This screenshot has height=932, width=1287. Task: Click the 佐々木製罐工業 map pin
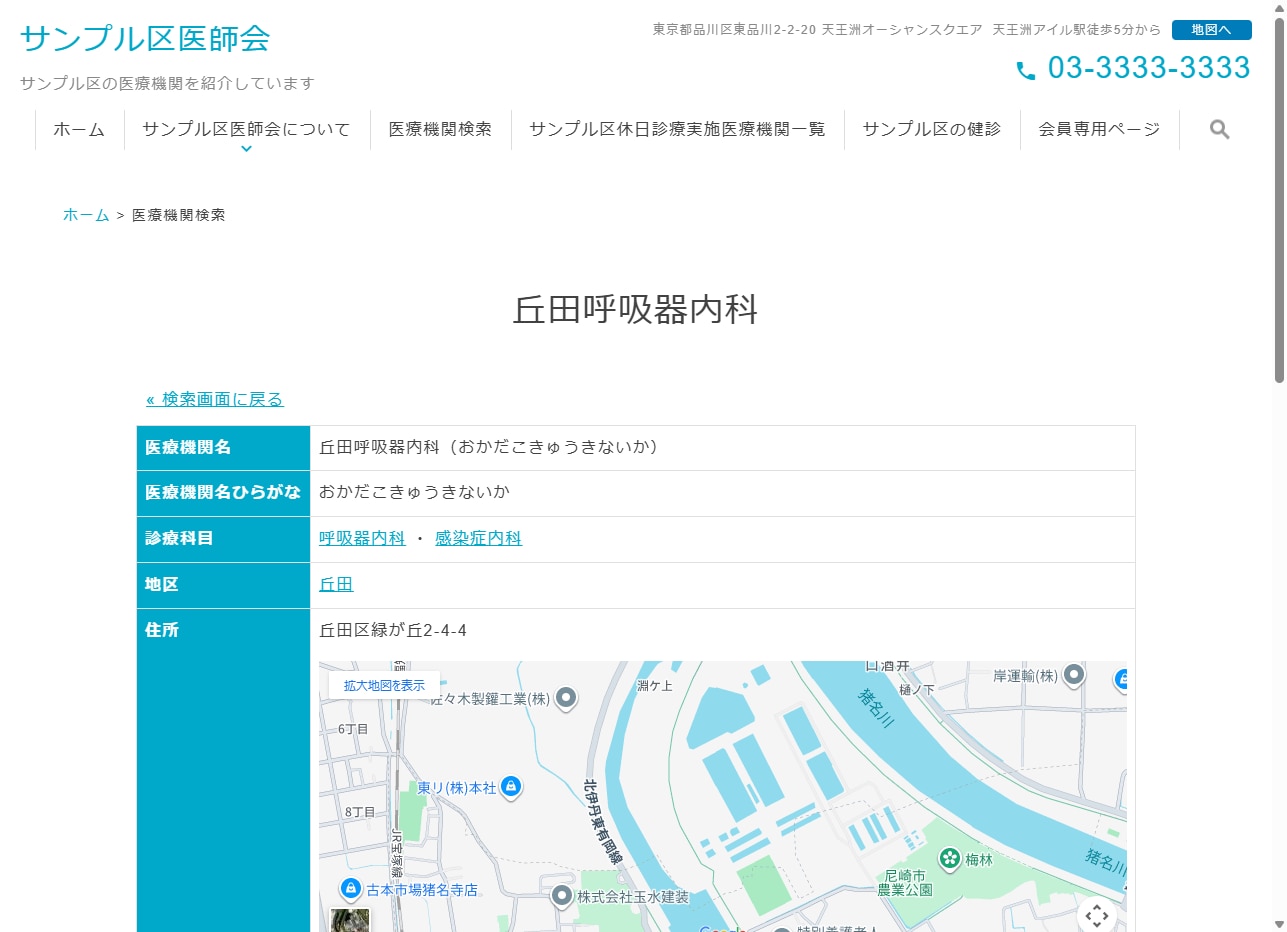pyautogui.click(x=566, y=698)
